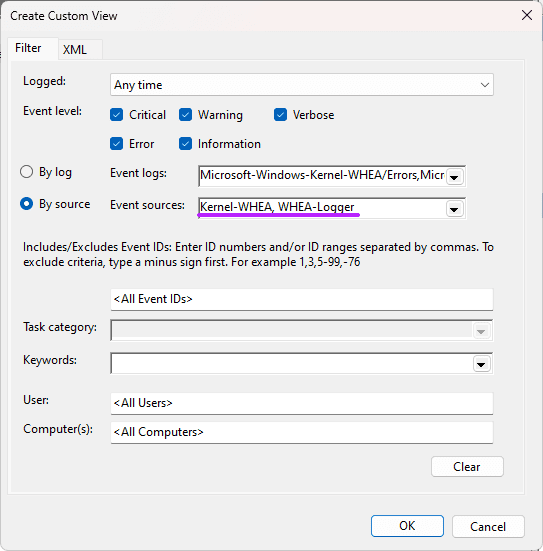This screenshot has height=551, width=543.
Task: Uncheck the Error checkbox
Action: point(116,144)
